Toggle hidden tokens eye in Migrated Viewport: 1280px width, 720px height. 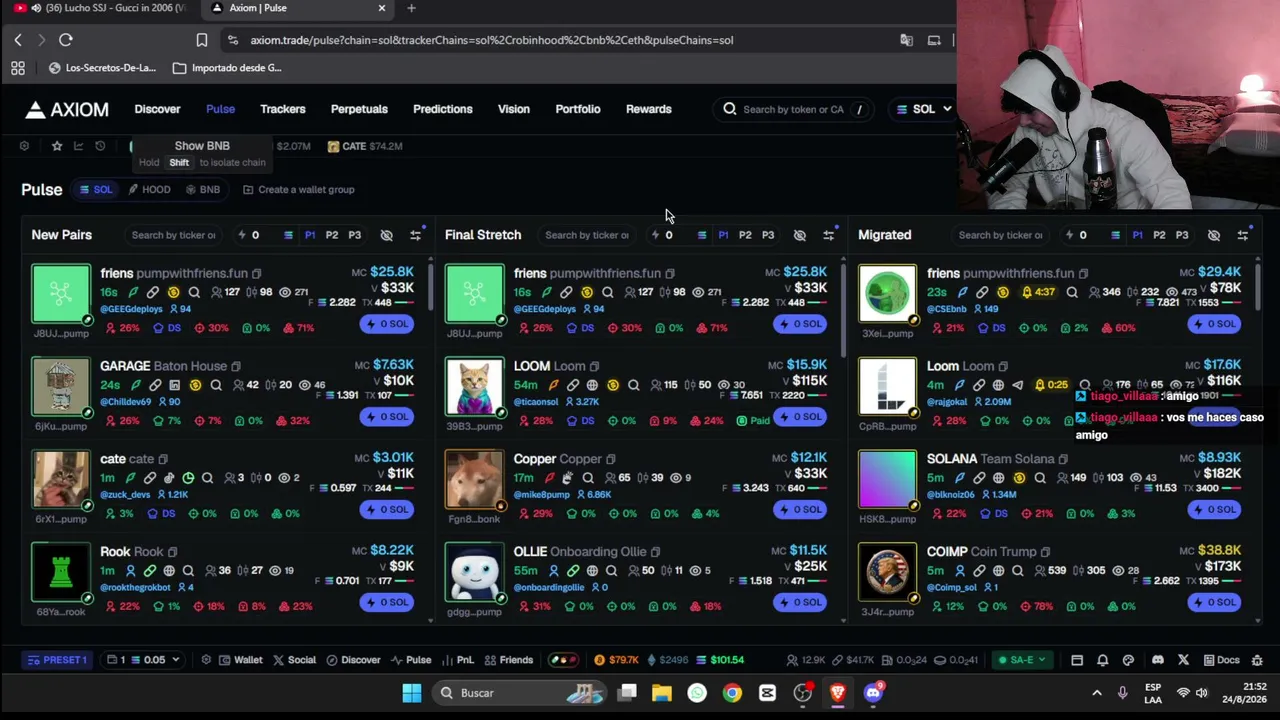(1213, 235)
